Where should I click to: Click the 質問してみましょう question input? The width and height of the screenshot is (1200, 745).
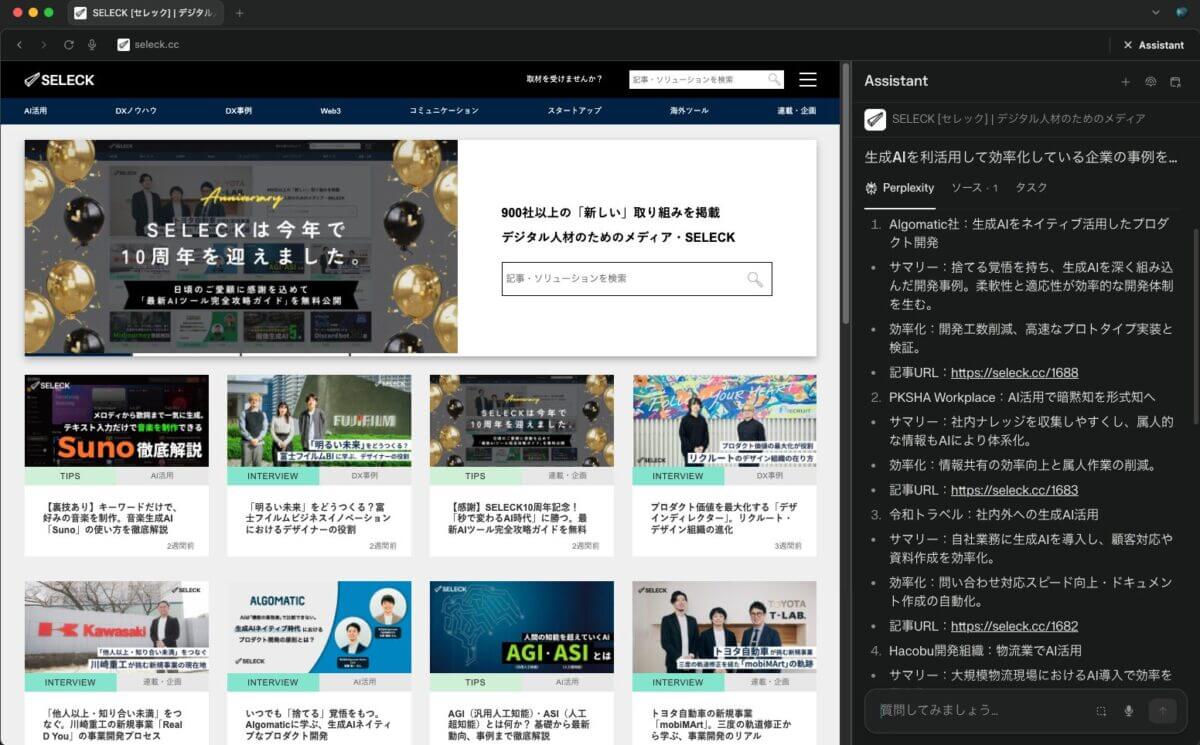tap(980, 710)
